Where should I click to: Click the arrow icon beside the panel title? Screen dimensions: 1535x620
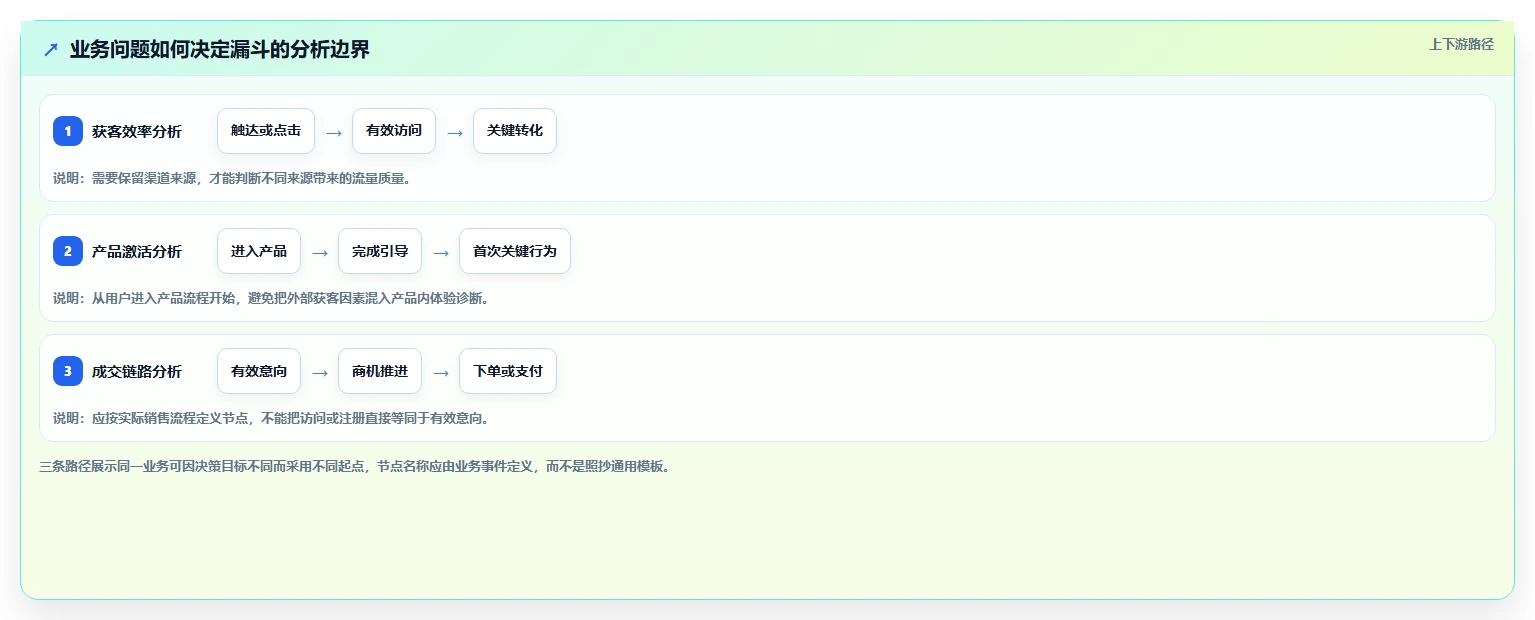(51, 50)
